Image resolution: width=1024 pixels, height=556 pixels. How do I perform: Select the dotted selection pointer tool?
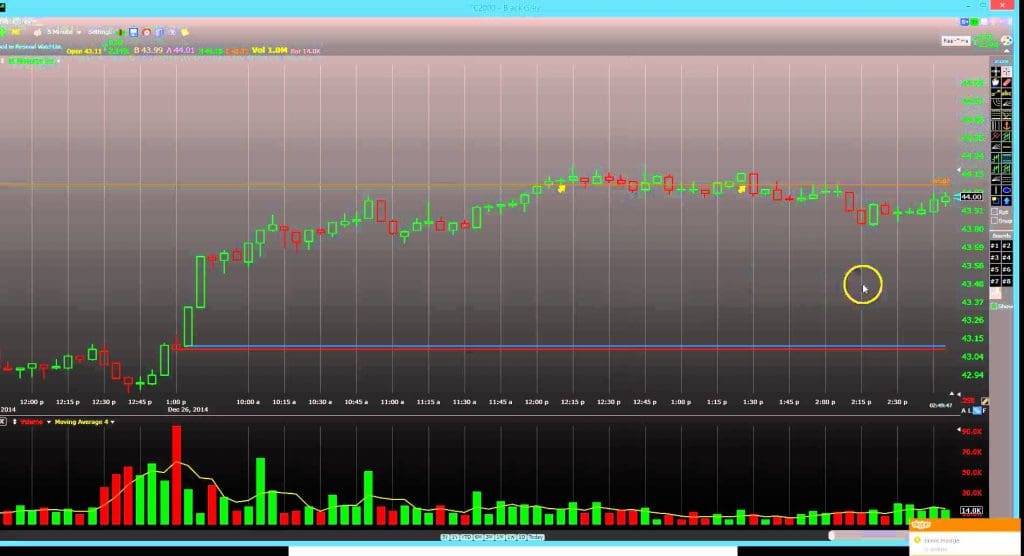(1007, 72)
